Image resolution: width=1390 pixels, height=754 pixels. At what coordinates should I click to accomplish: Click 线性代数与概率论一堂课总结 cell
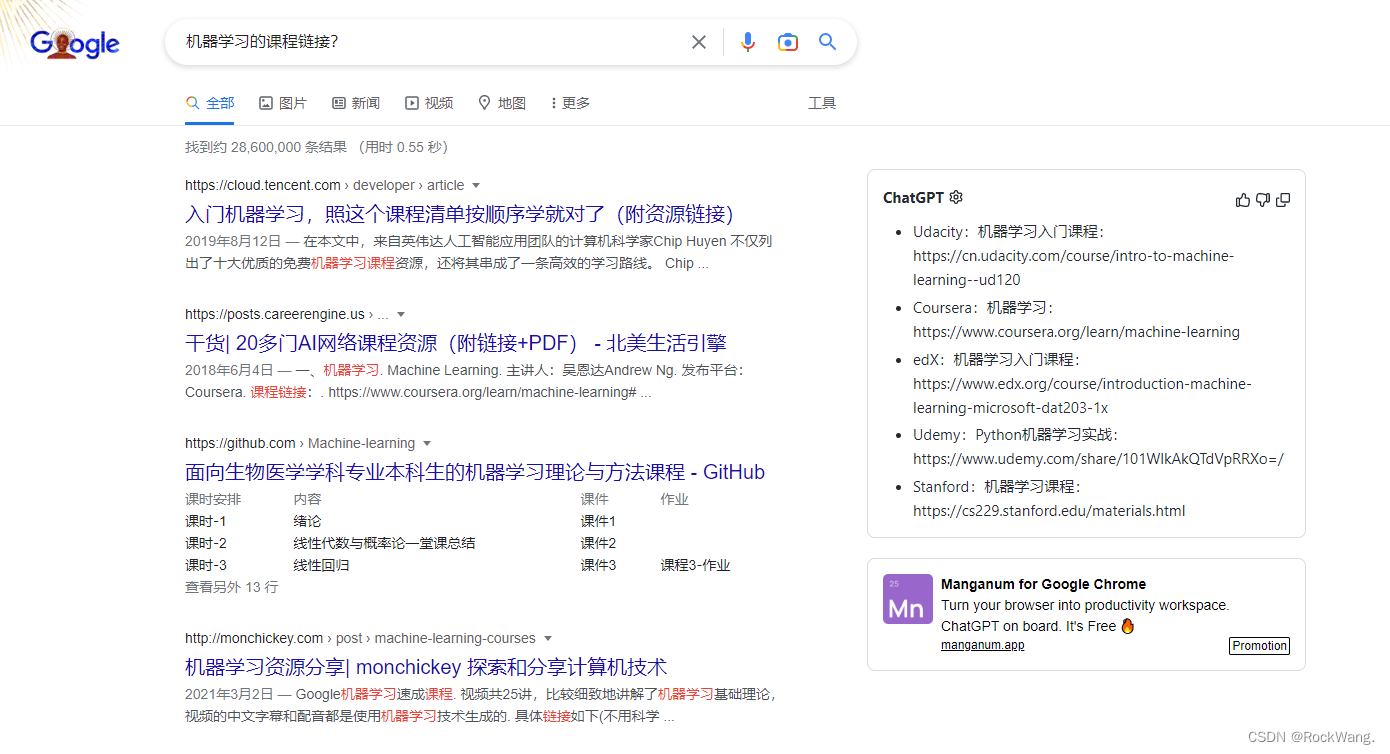coord(384,543)
